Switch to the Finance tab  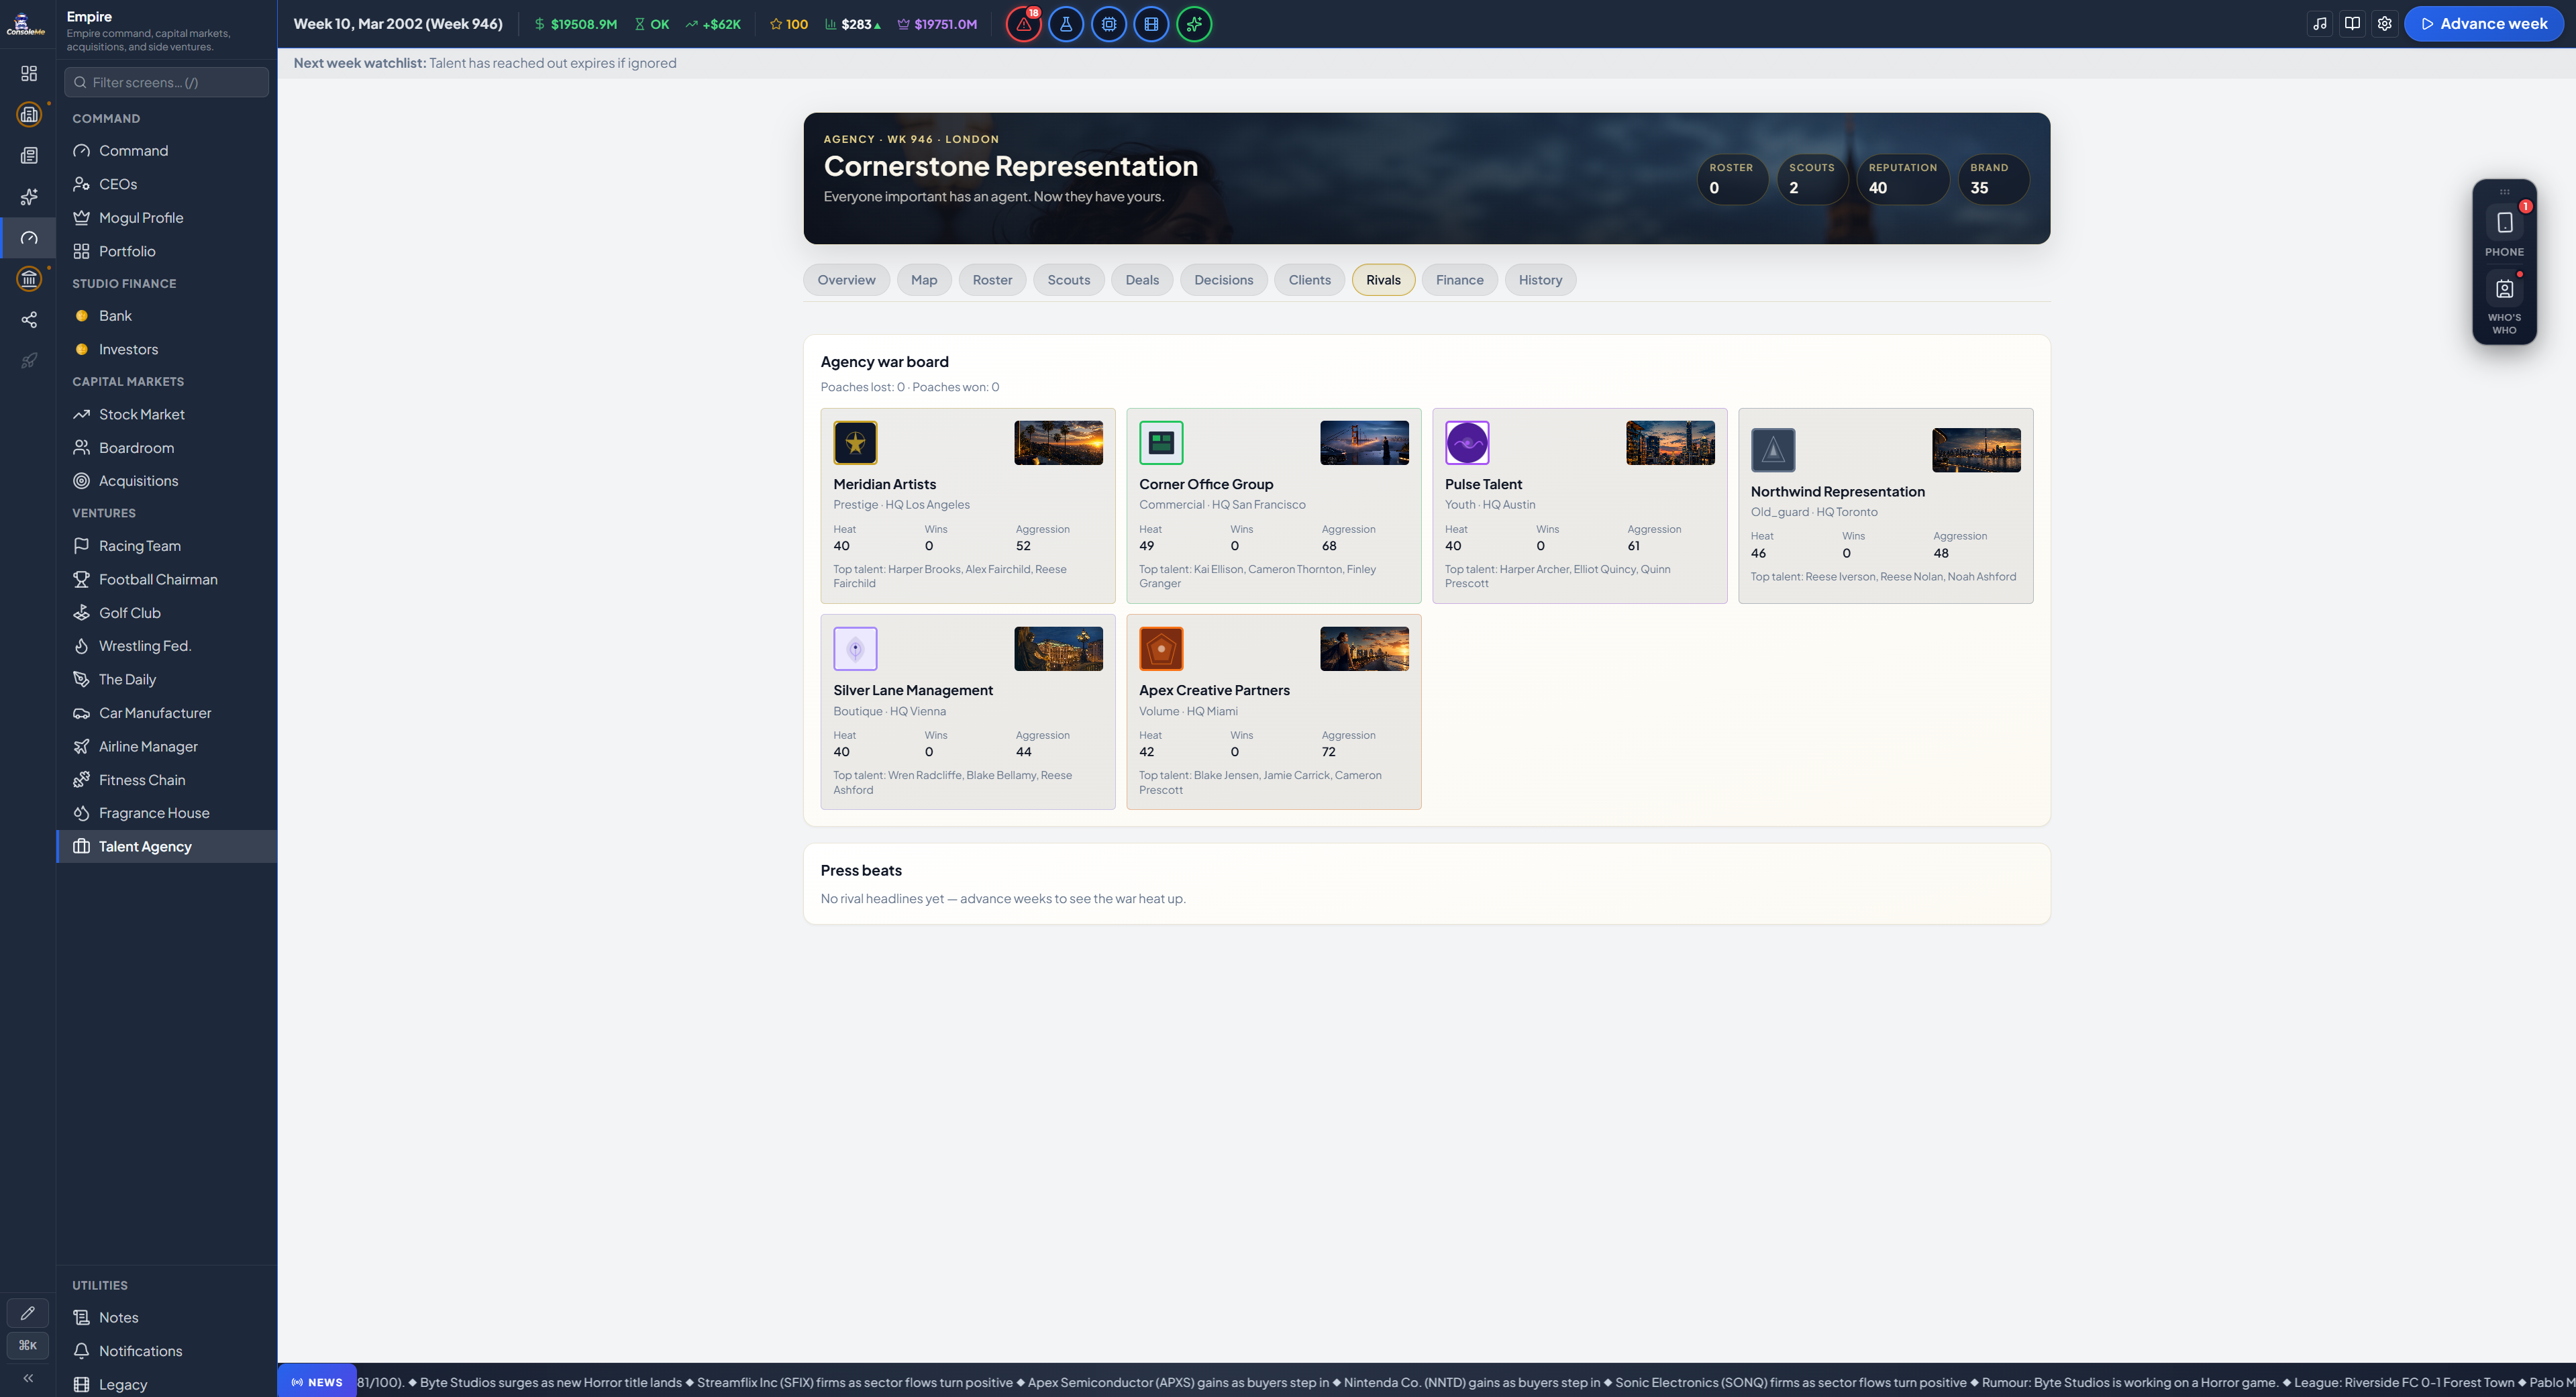click(1459, 280)
